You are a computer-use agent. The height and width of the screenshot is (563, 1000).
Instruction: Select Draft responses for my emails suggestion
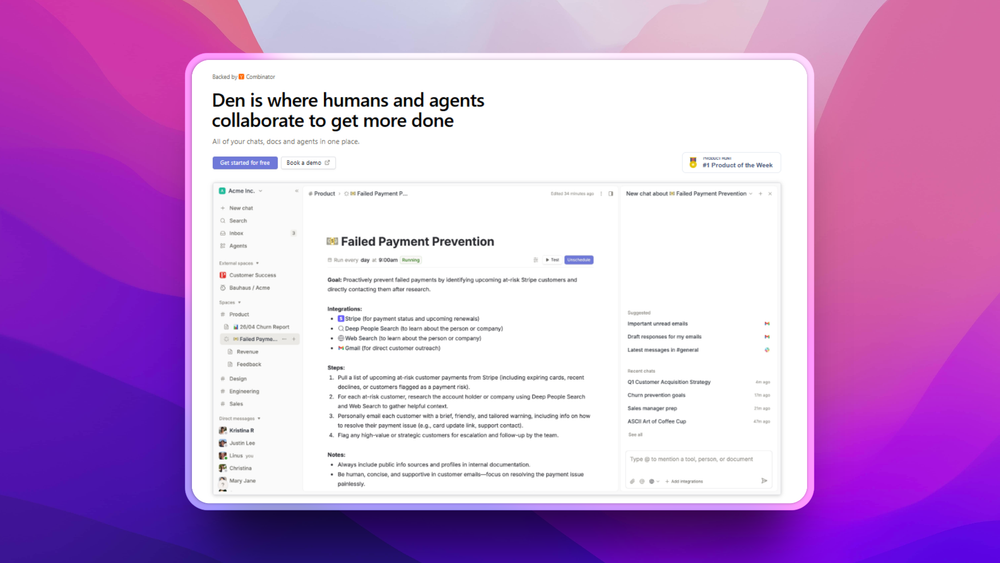pyautogui.click(x=698, y=337)
